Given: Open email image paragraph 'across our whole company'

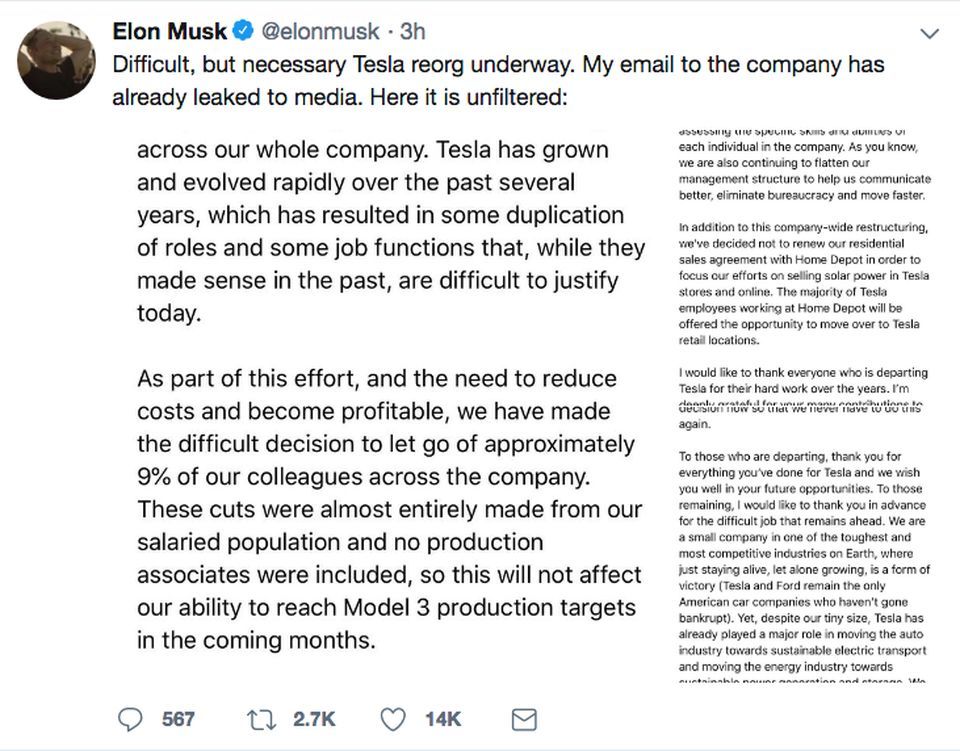Looking at the screenshot, I should click(x=382, y=231).
